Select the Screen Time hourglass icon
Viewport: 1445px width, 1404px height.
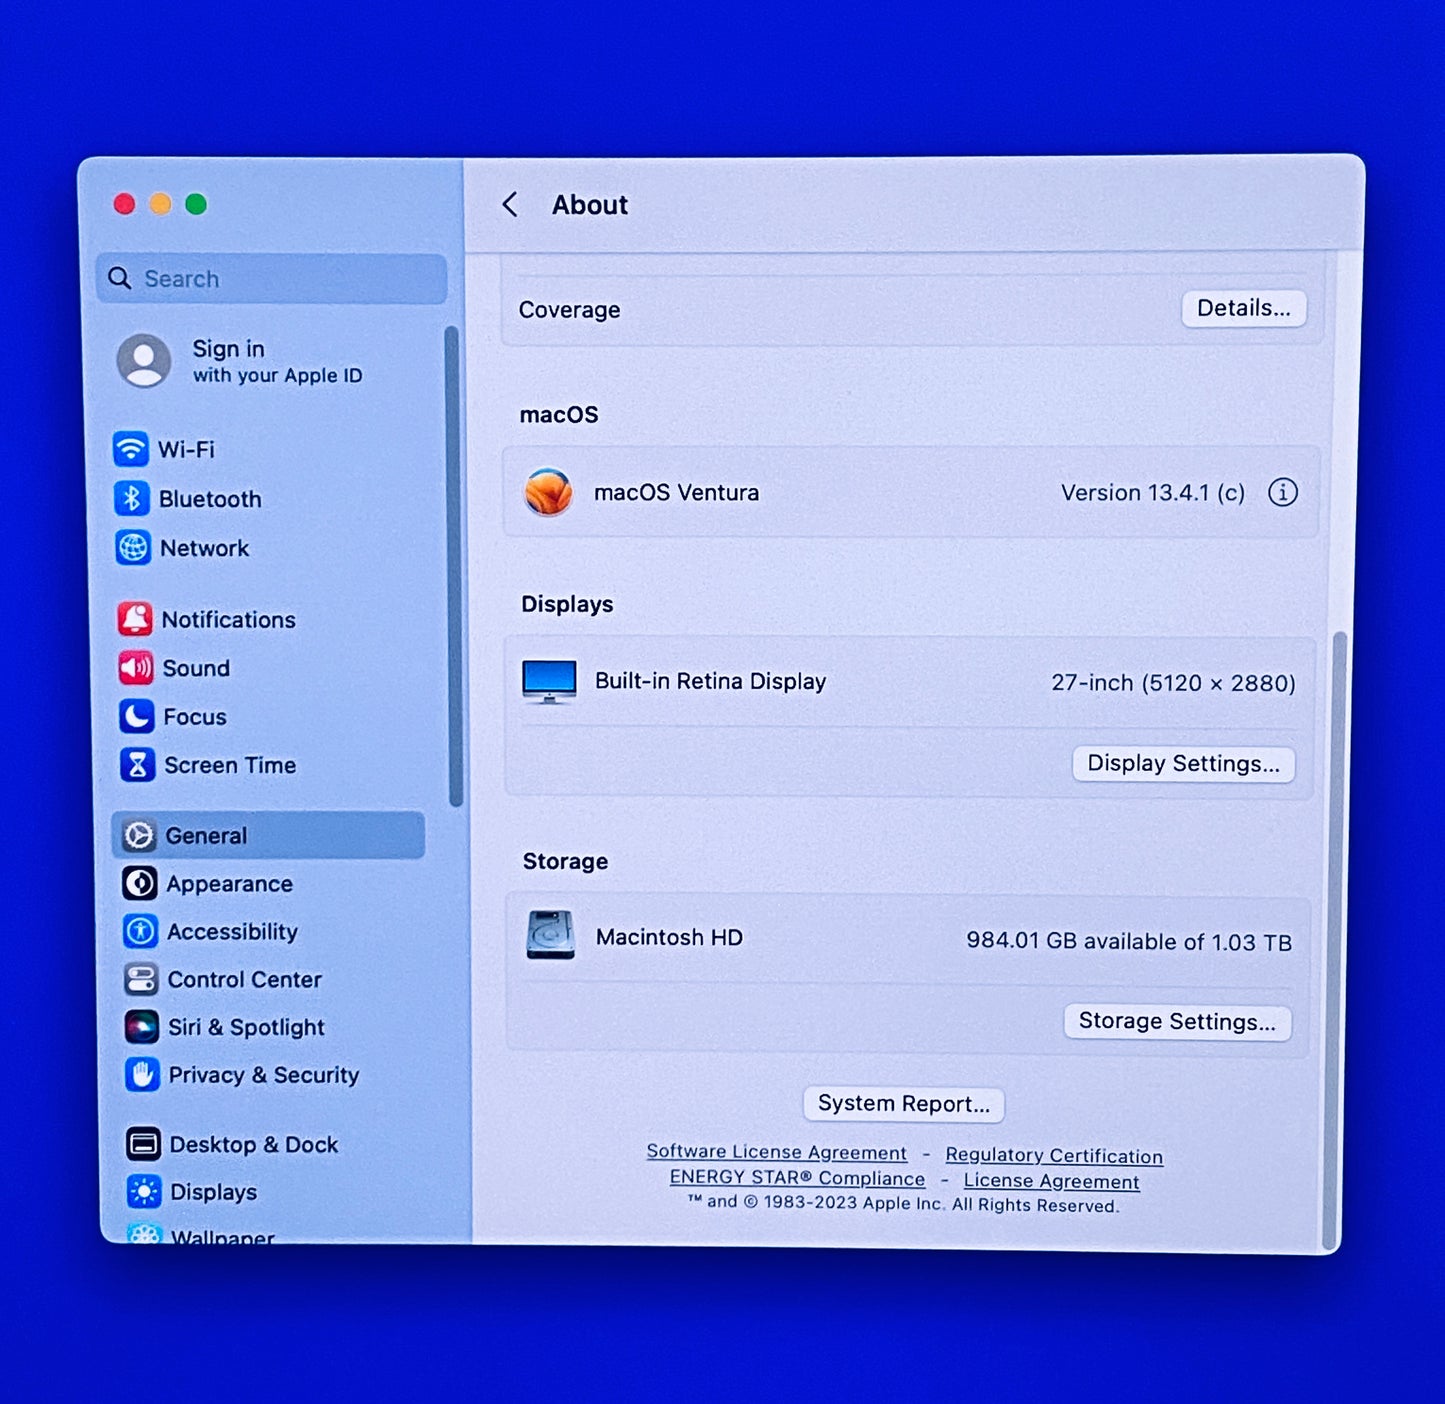138,765
